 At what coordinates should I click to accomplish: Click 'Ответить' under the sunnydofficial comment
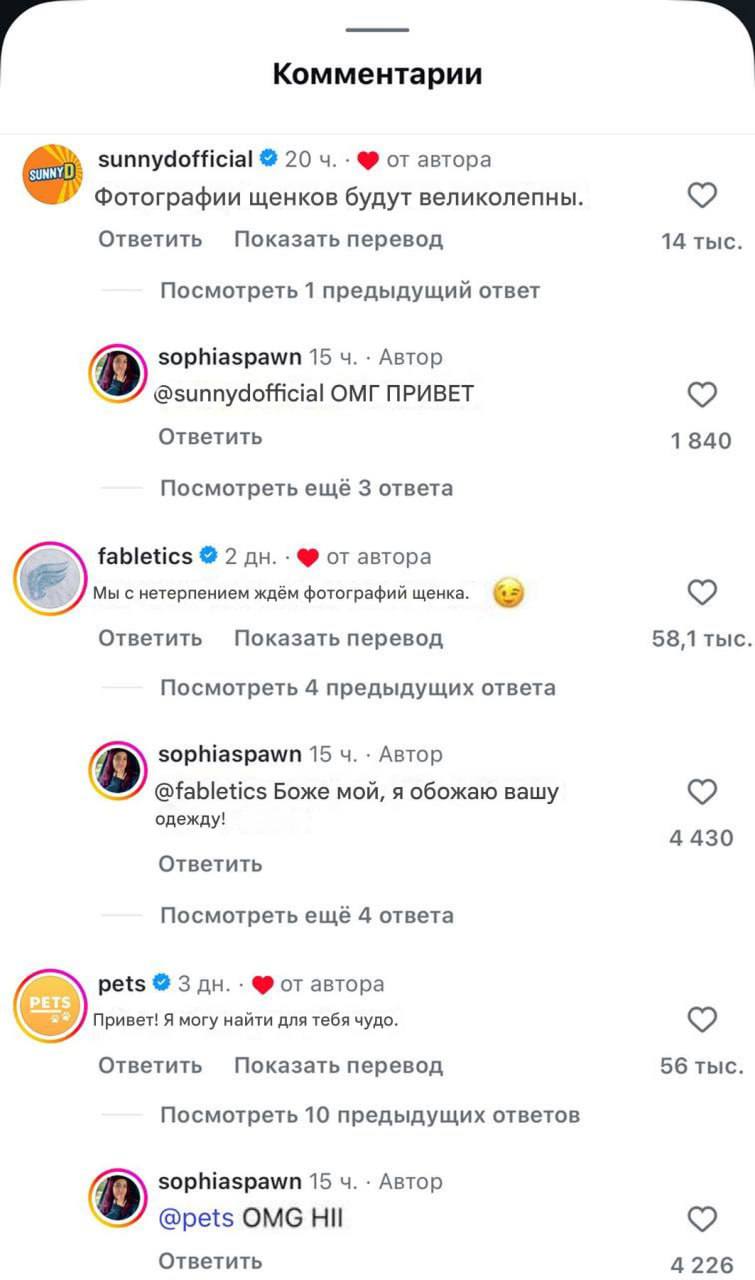click(x=150, y=240)
